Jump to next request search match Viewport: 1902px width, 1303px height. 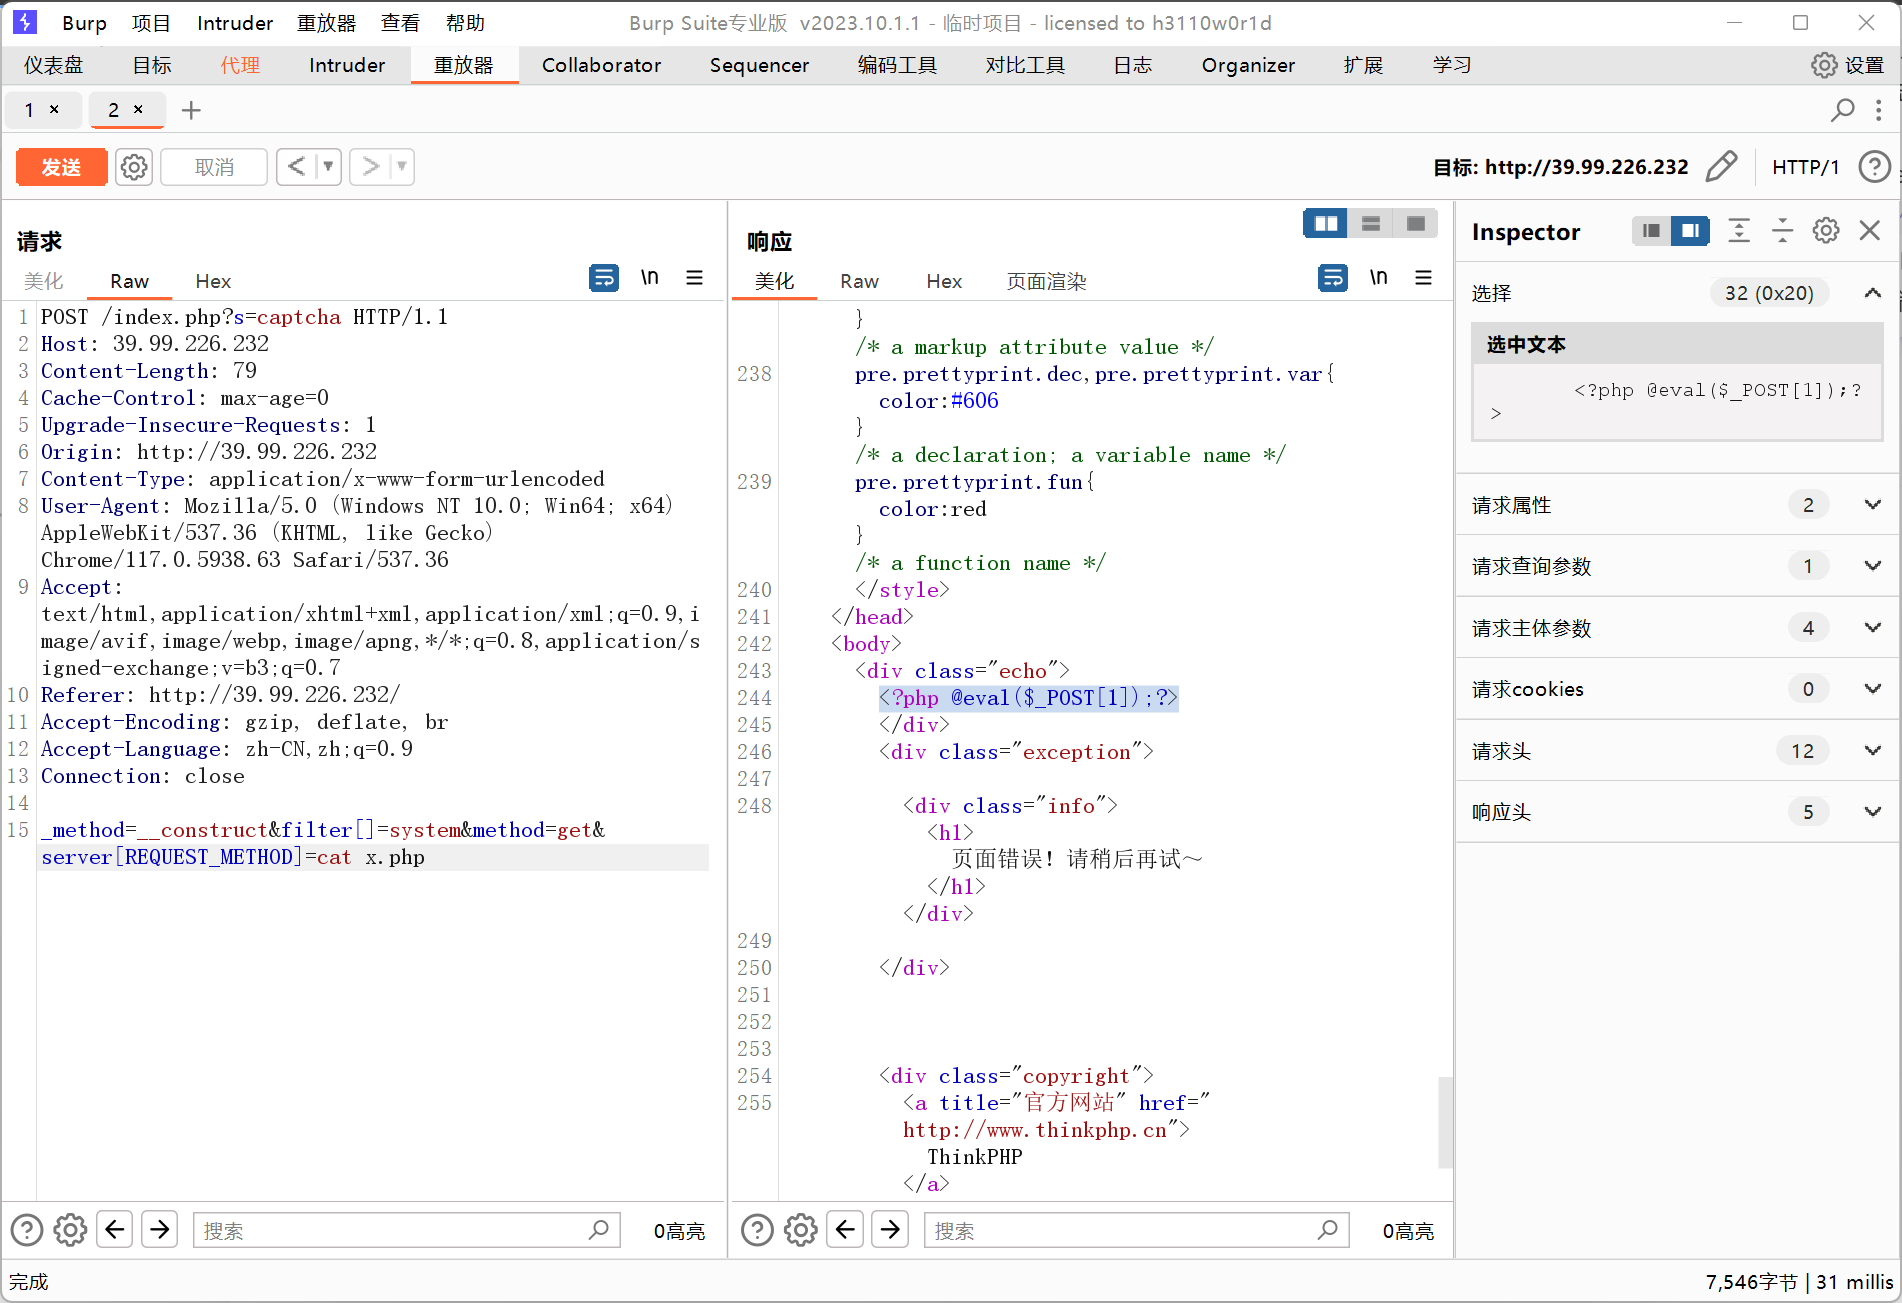click(x=159, y=1229)
